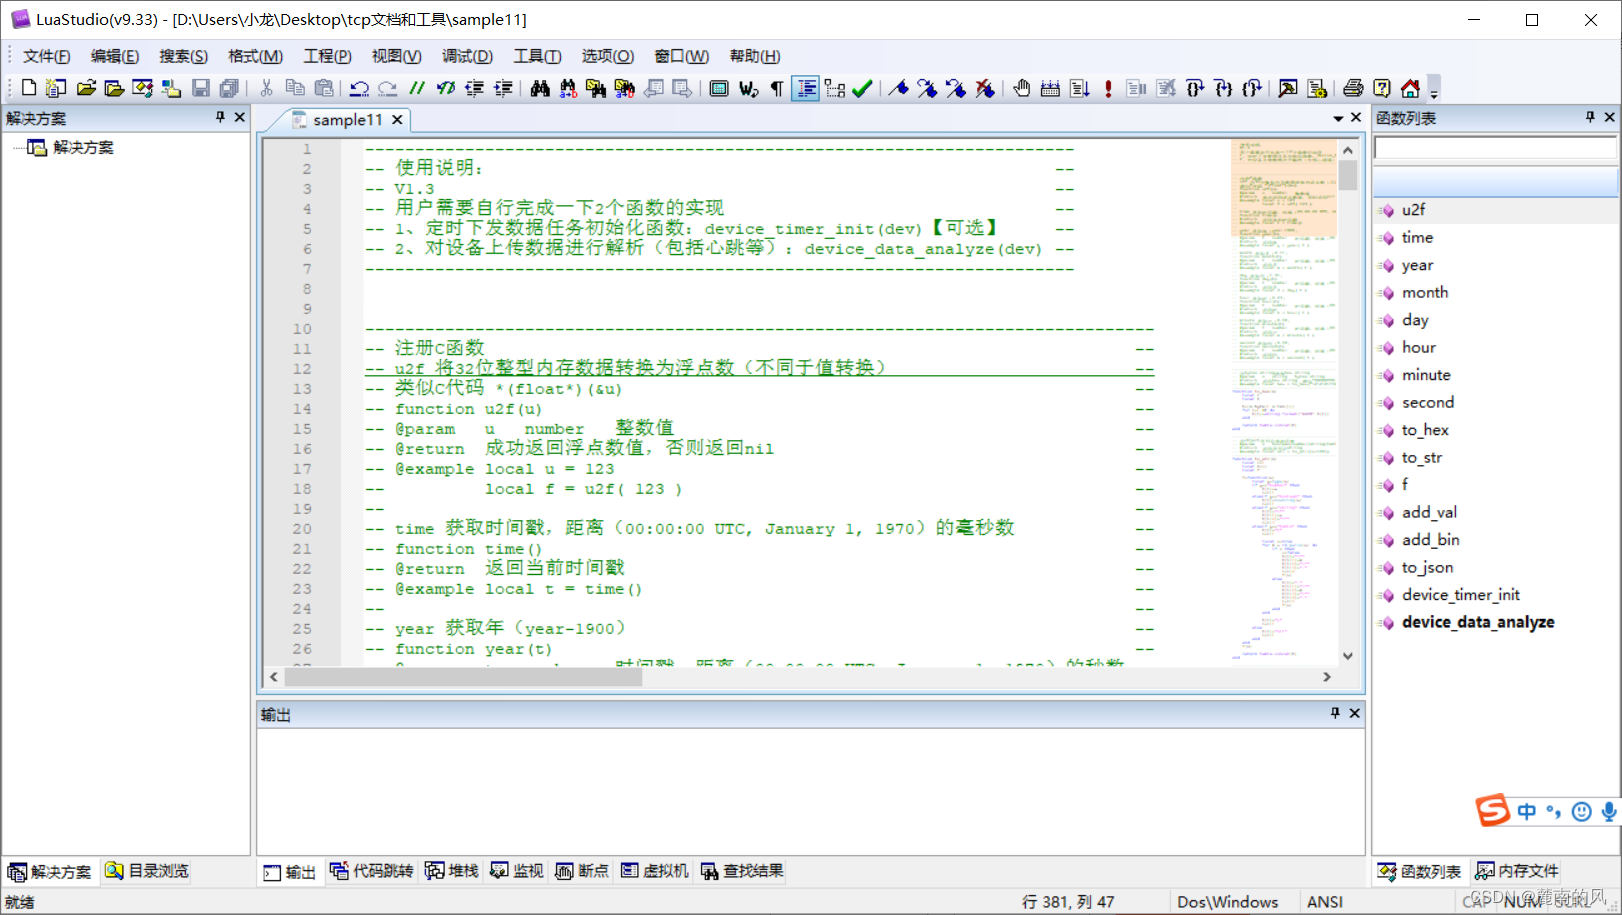Open the Find dialog with binoculars icon

click(x=540, y=88)
